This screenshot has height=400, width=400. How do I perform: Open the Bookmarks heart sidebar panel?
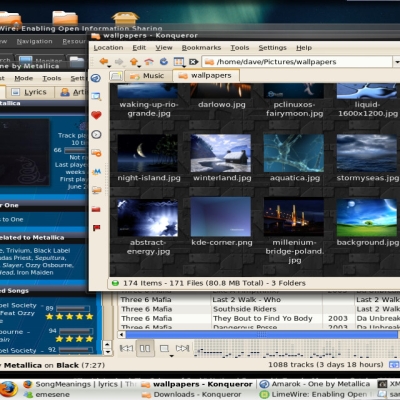(x=96, y=115)
